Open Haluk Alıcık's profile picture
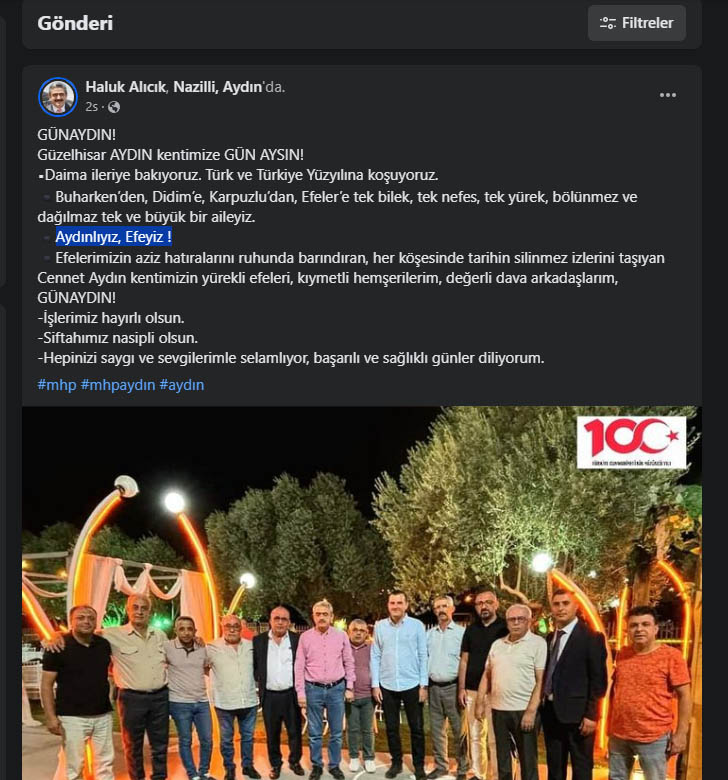Viewport: 728px width, 780px height. (x=58, y=97)
